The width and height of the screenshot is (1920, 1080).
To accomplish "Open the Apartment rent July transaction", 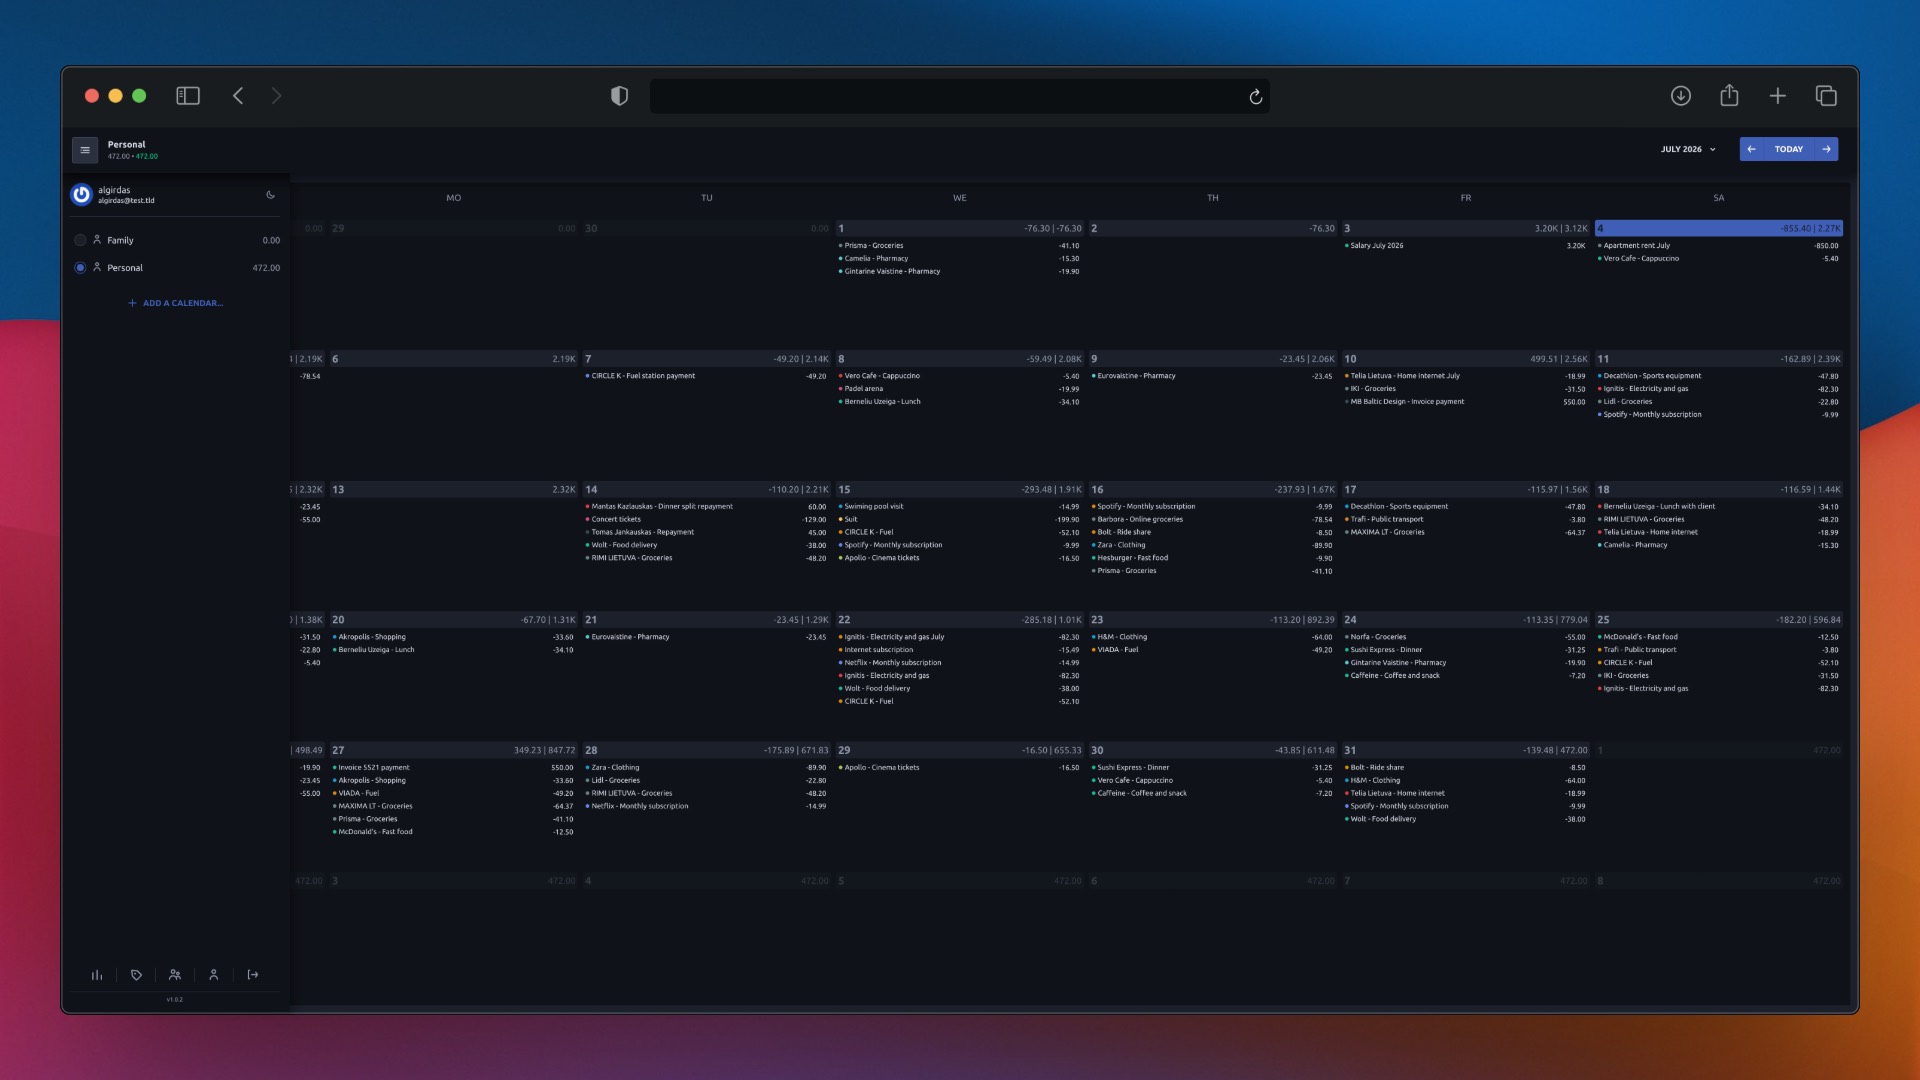I will [x=1718, y=246].
